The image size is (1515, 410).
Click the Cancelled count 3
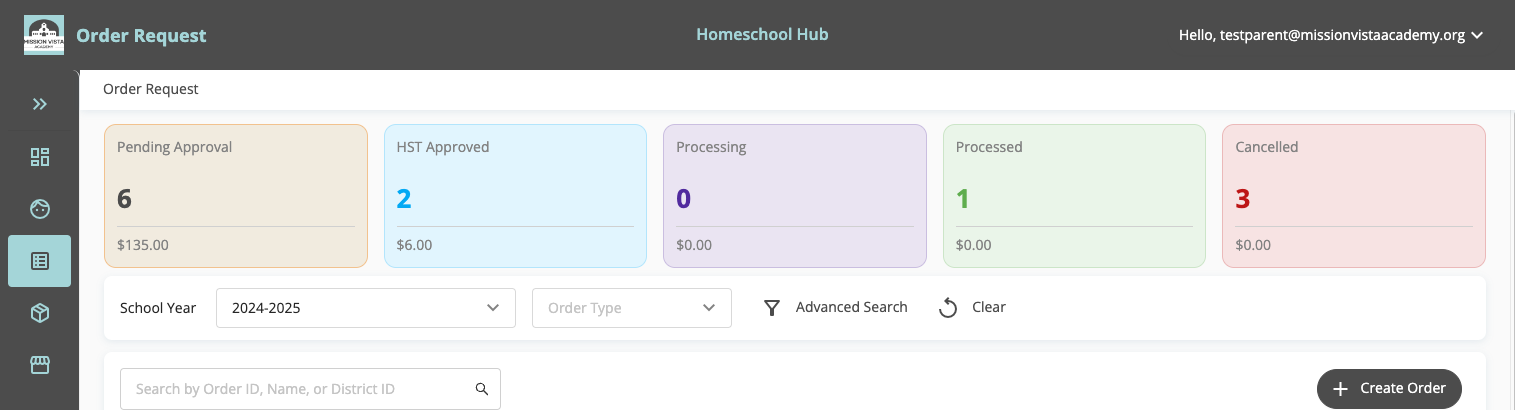[1243, 199]
